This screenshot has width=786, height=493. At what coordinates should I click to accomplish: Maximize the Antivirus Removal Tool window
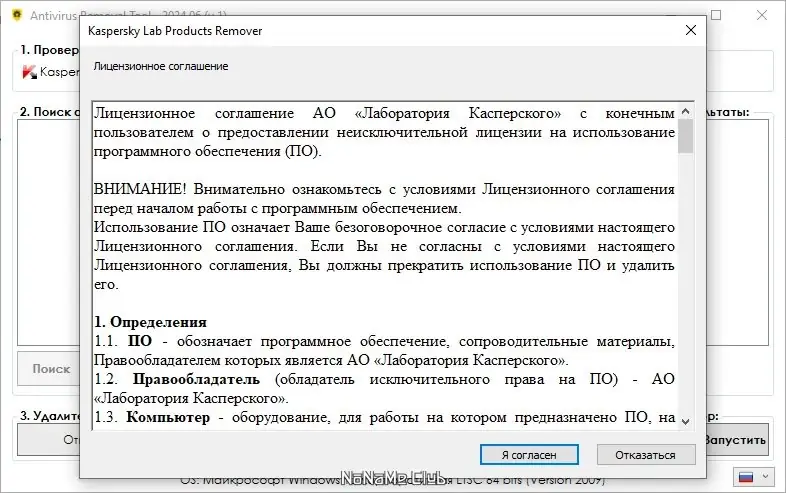pos(716,15)
